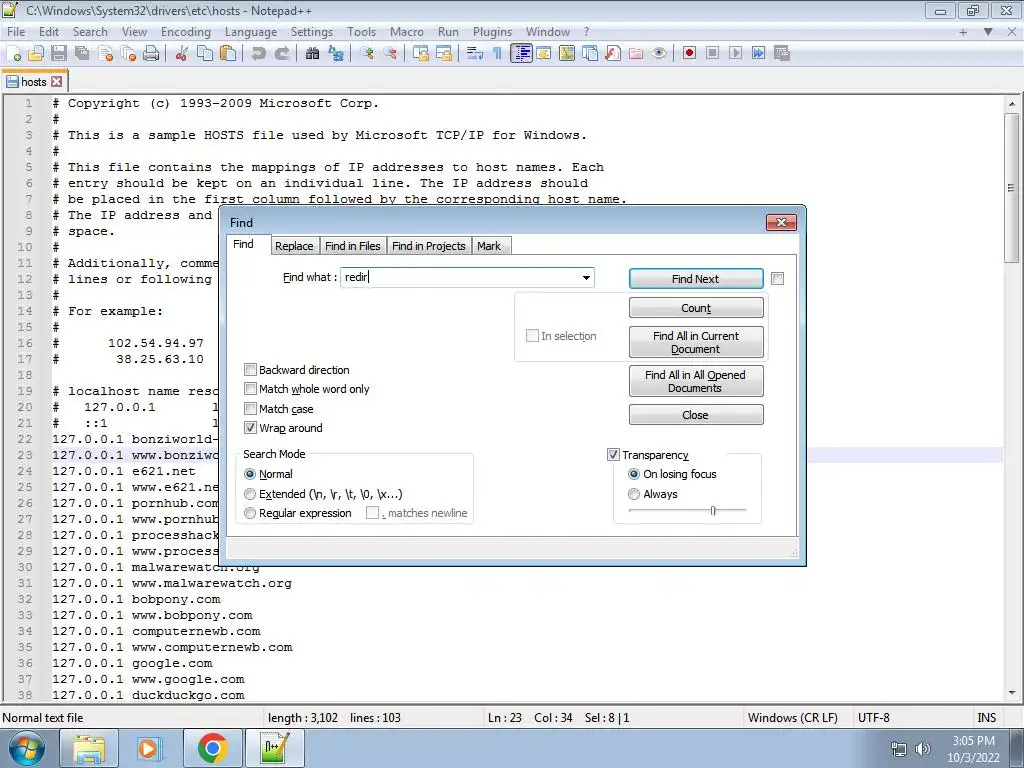
Task: Click the Redo arrow icon
Action: click(282, 54)
